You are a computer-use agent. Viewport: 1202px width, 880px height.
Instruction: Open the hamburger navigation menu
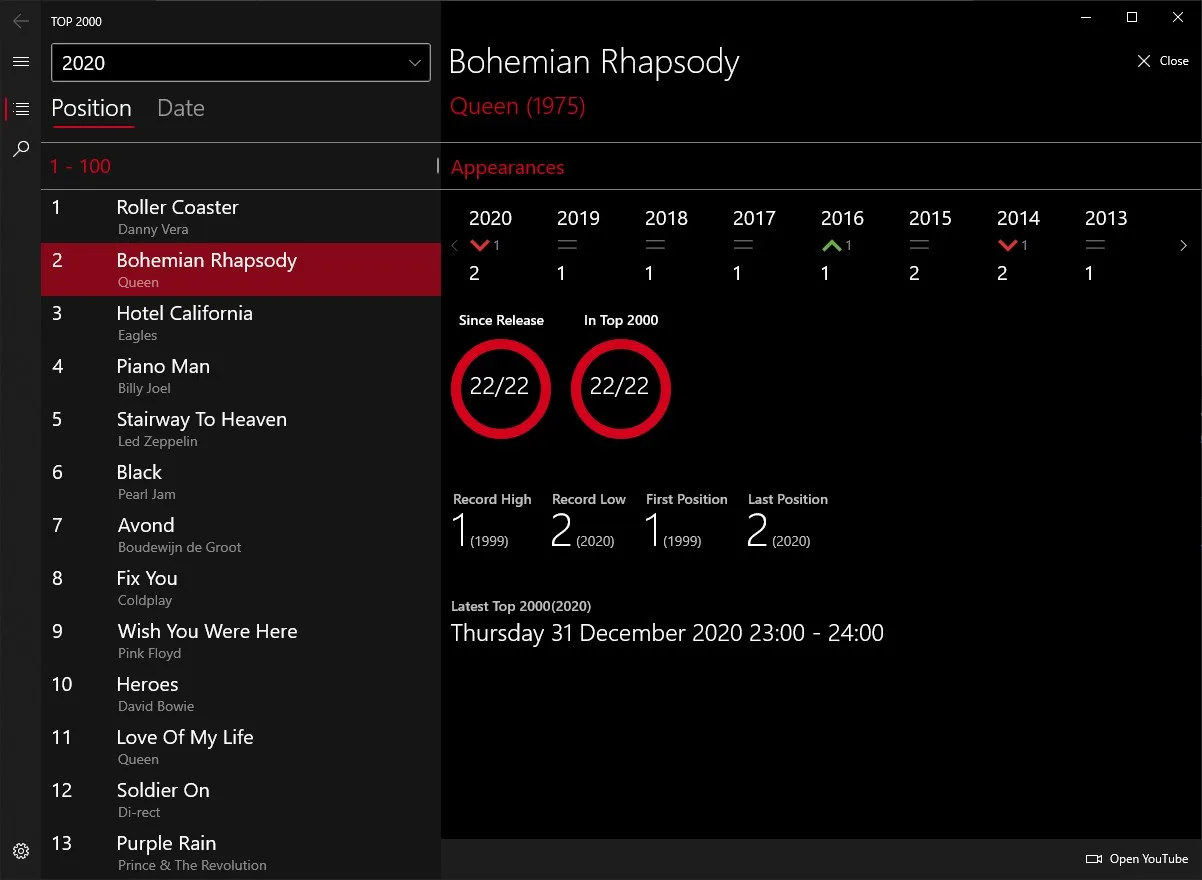(20, 62)
